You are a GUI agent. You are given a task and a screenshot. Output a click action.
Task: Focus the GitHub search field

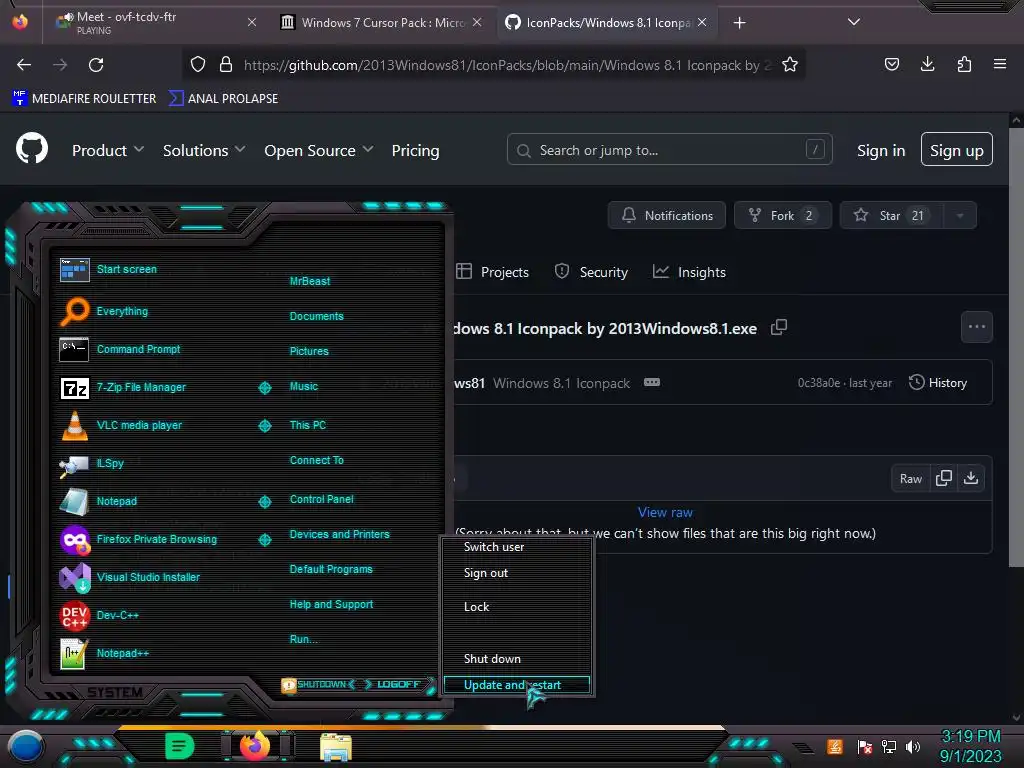pyautogui.click(x=669, y=150)
